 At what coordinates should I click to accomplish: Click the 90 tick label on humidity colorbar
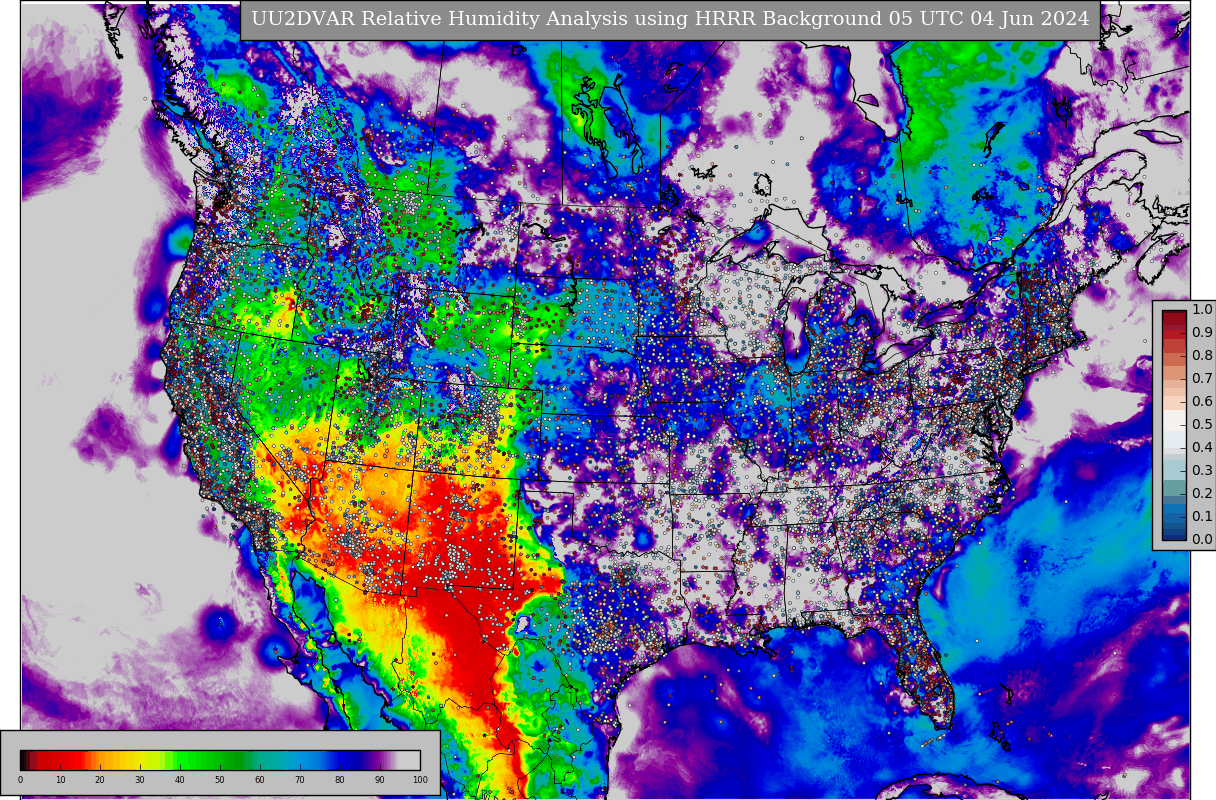coord(380,780)
